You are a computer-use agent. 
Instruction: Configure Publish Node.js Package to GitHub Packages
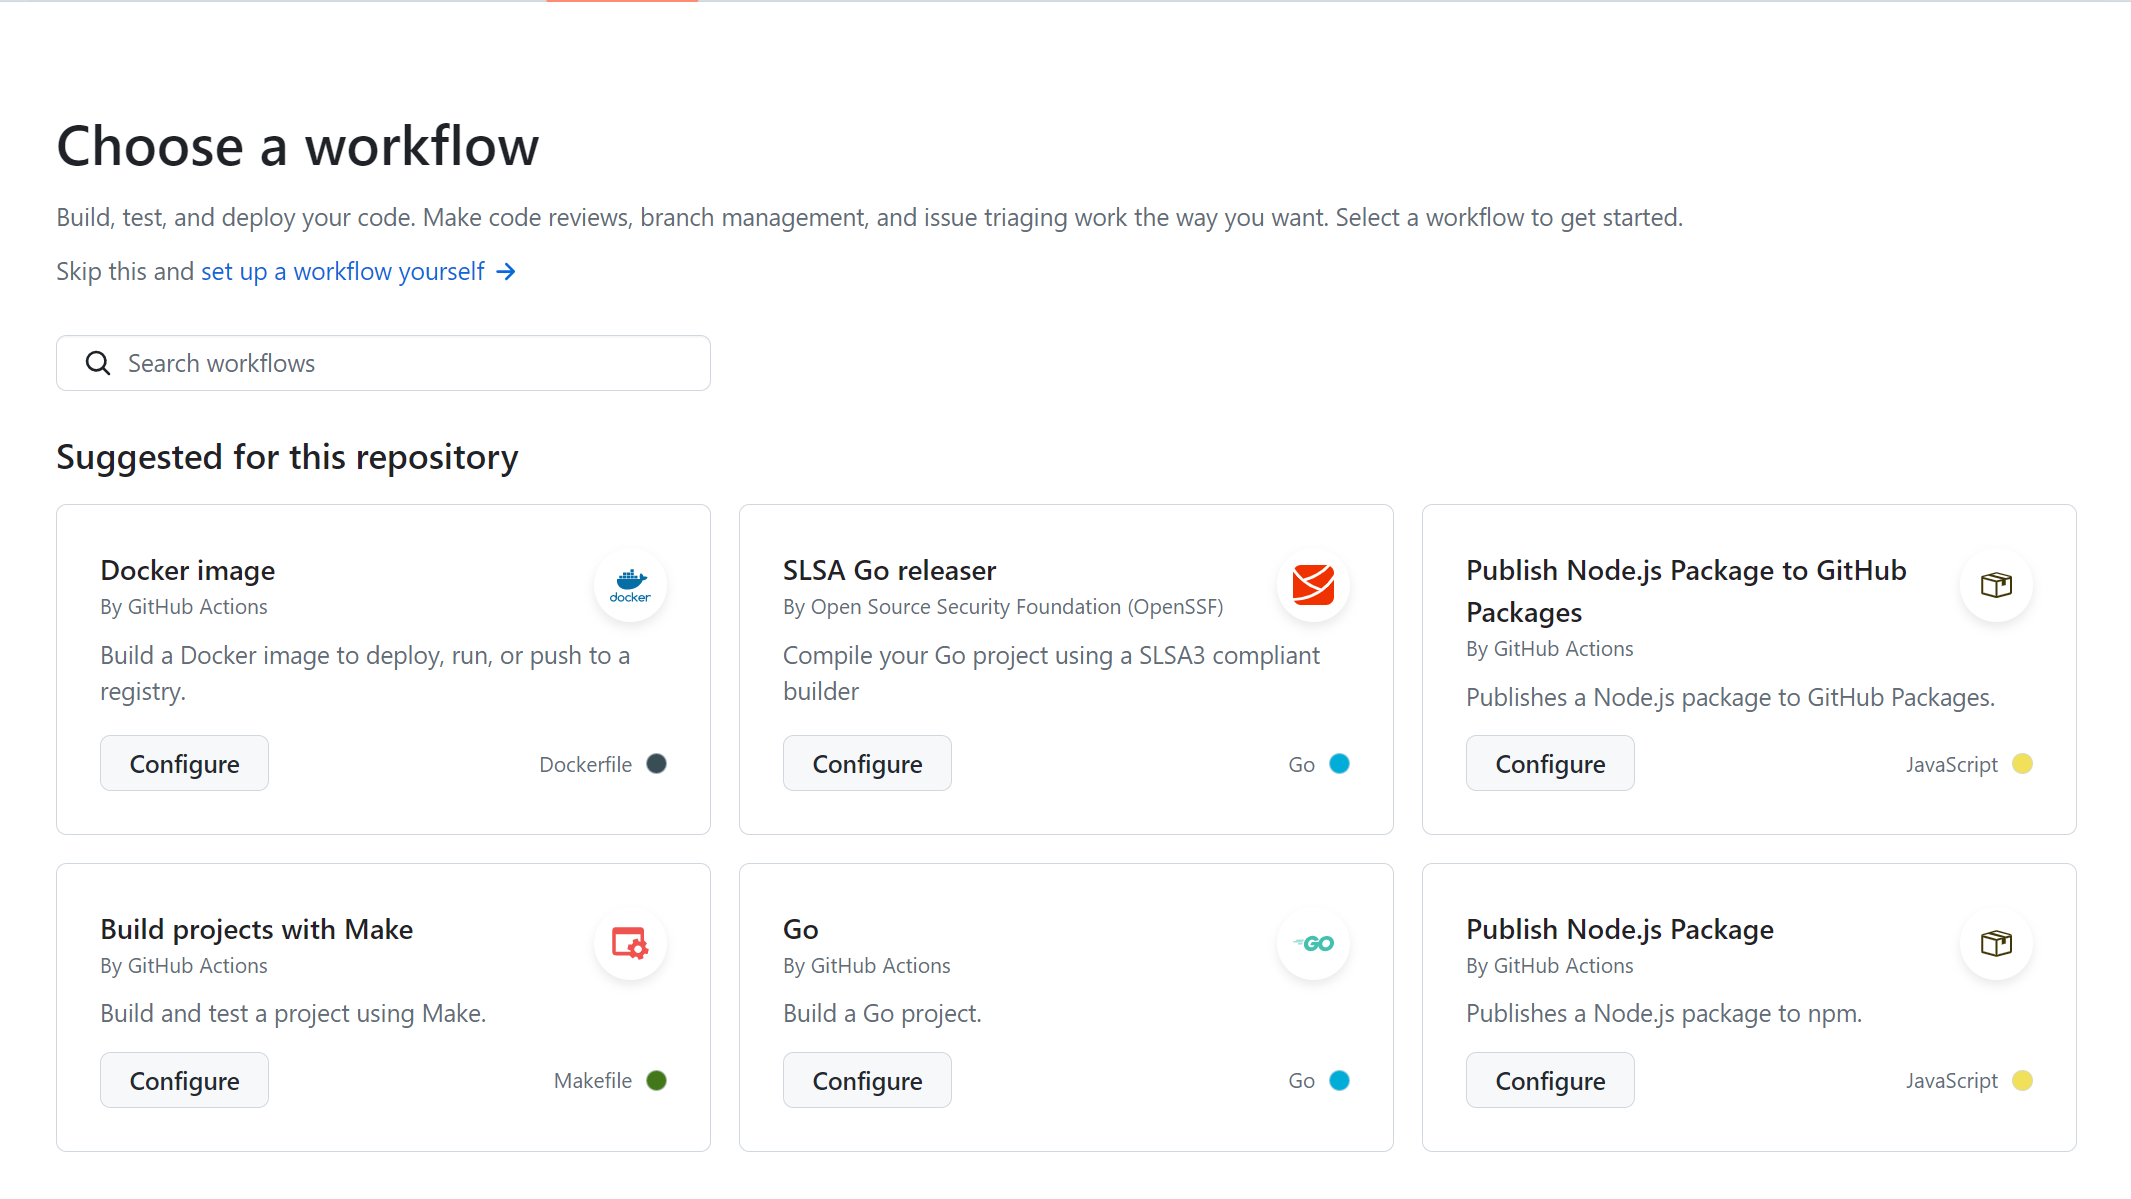[1549, 763]
